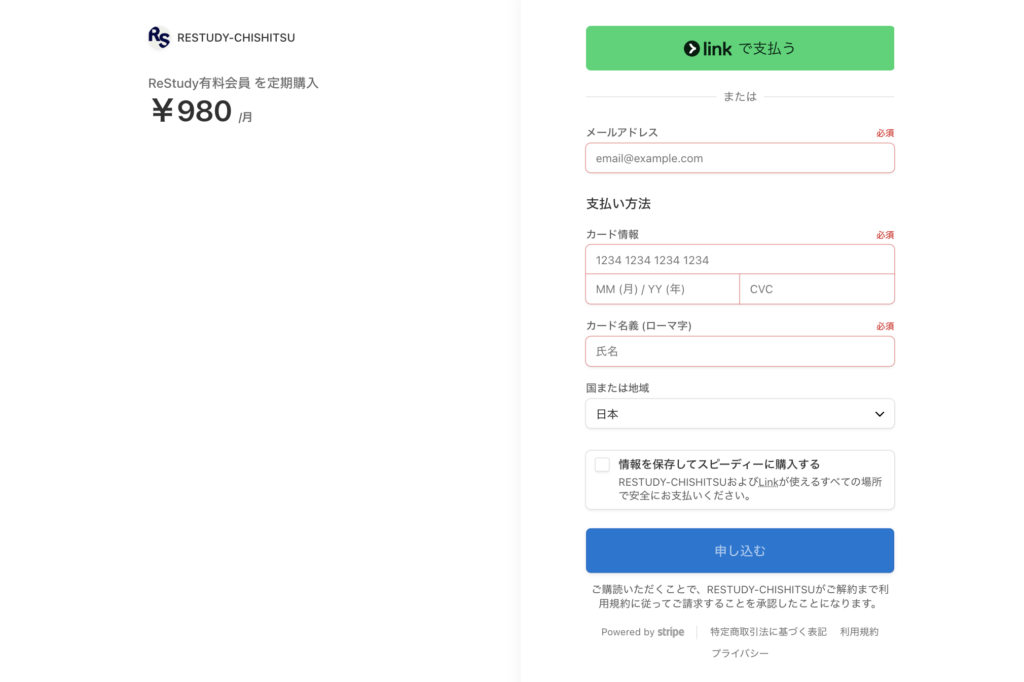1024x682 pixels.
Task: Click the CVC security code field
Action: click(816, 289)
